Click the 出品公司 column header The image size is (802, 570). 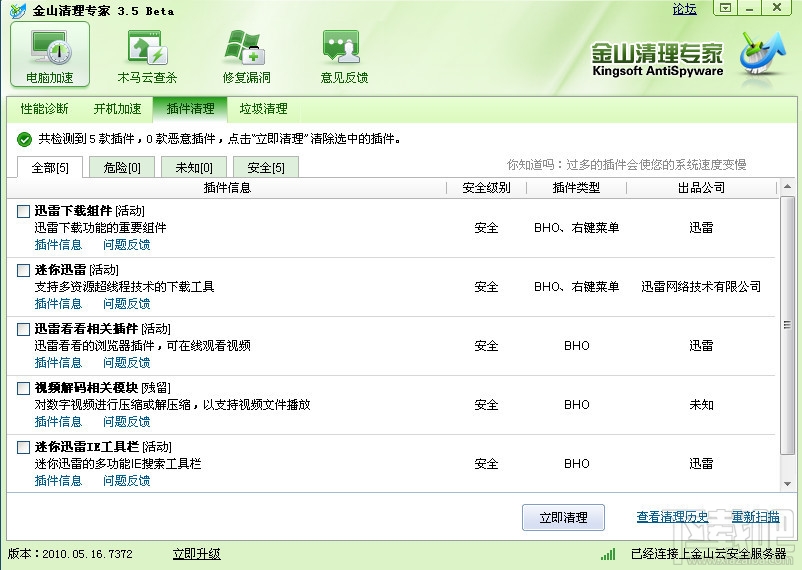701,188
